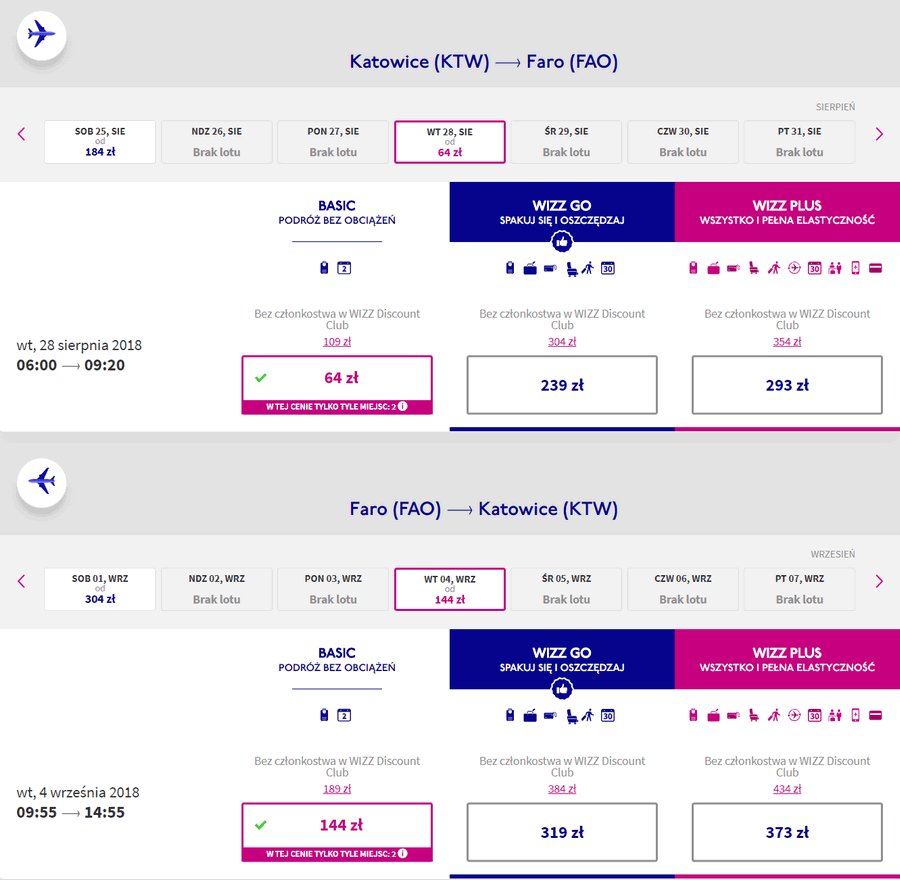Click the departing airplane icon above Katowice–Faro

tap(41, 35)
